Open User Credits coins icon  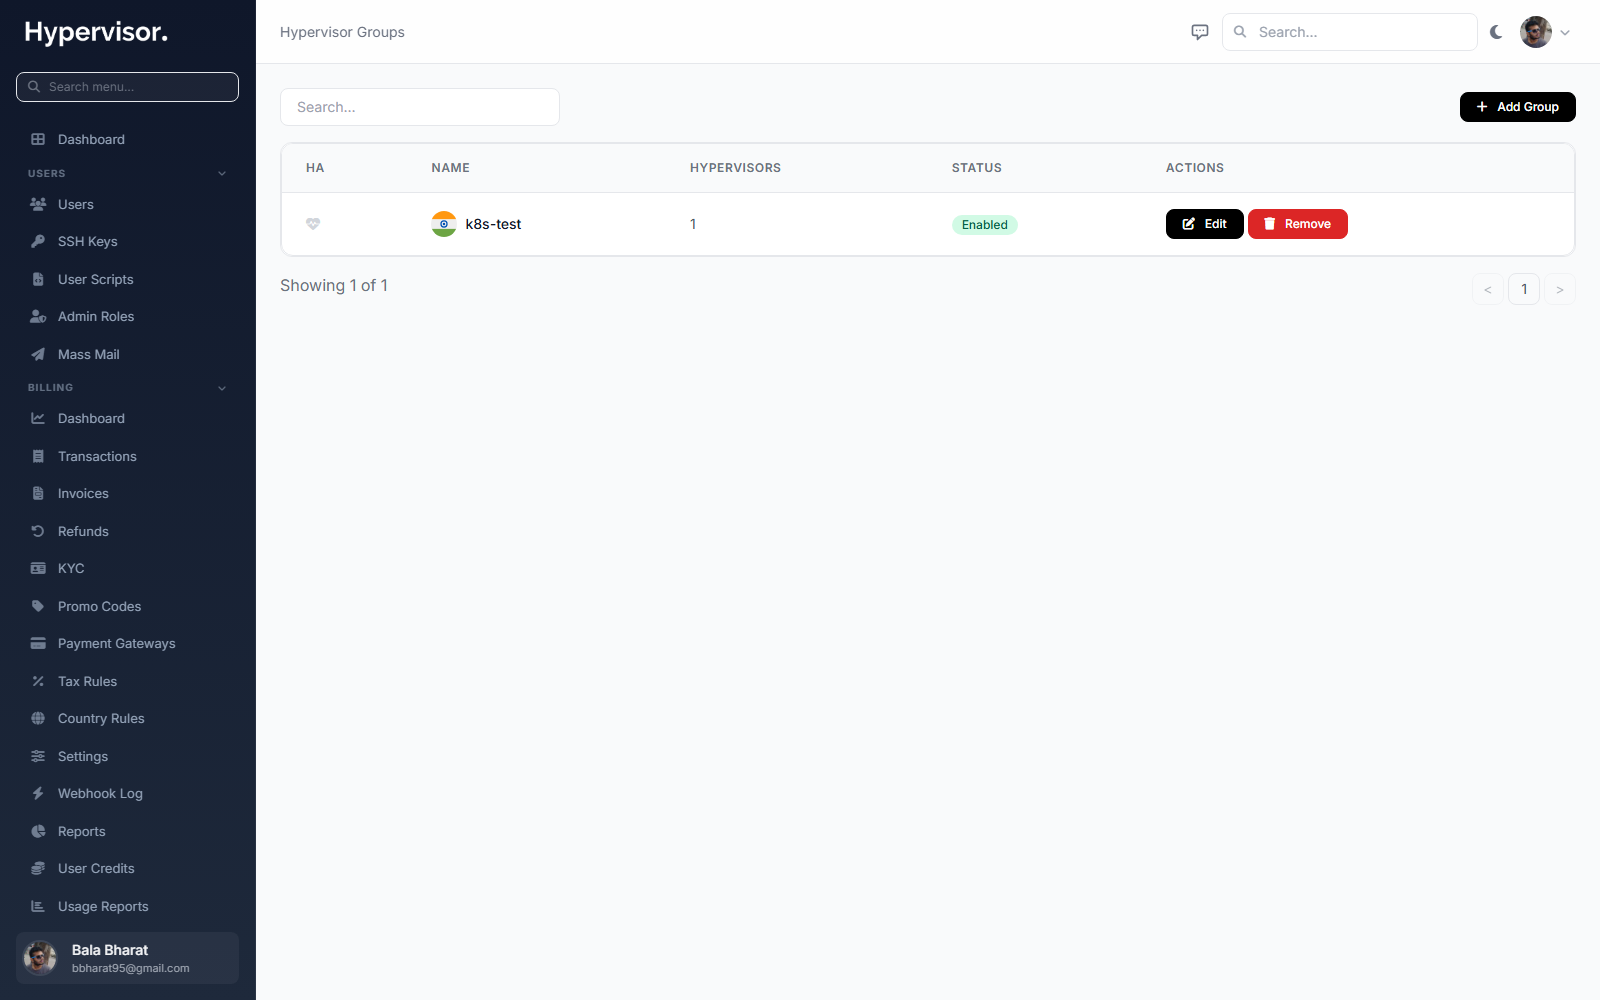(x=38, y=868)
